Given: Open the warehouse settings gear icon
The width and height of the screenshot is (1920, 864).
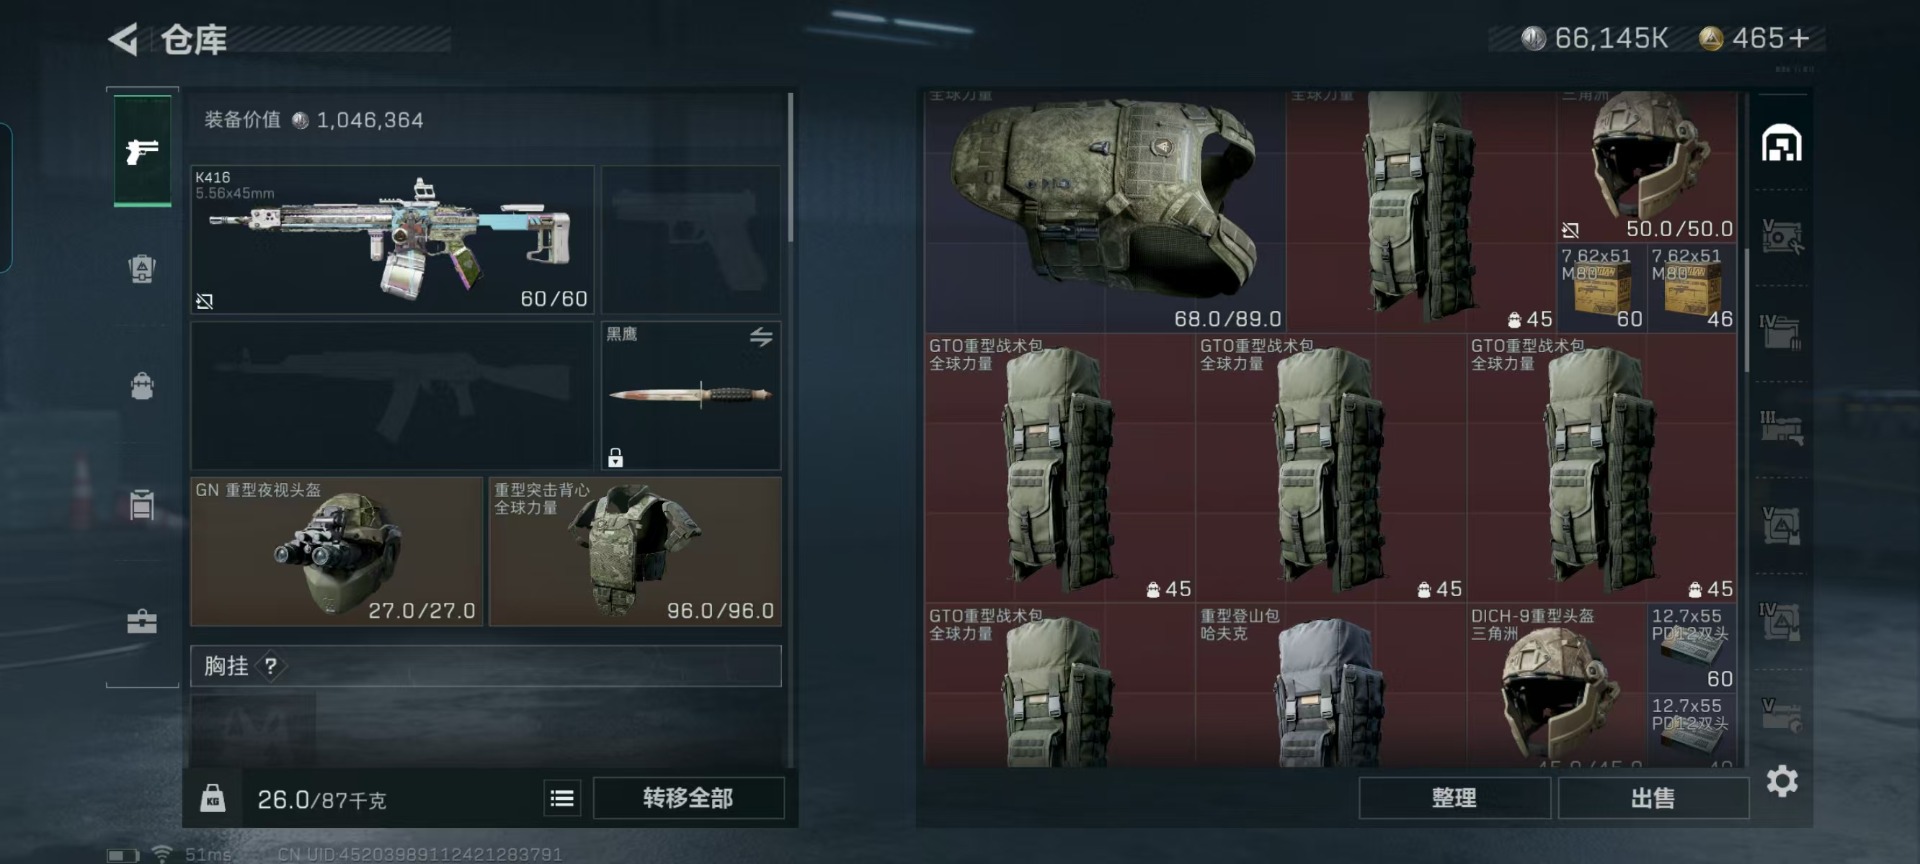Looking at the screenshot, I should 1782,781.
